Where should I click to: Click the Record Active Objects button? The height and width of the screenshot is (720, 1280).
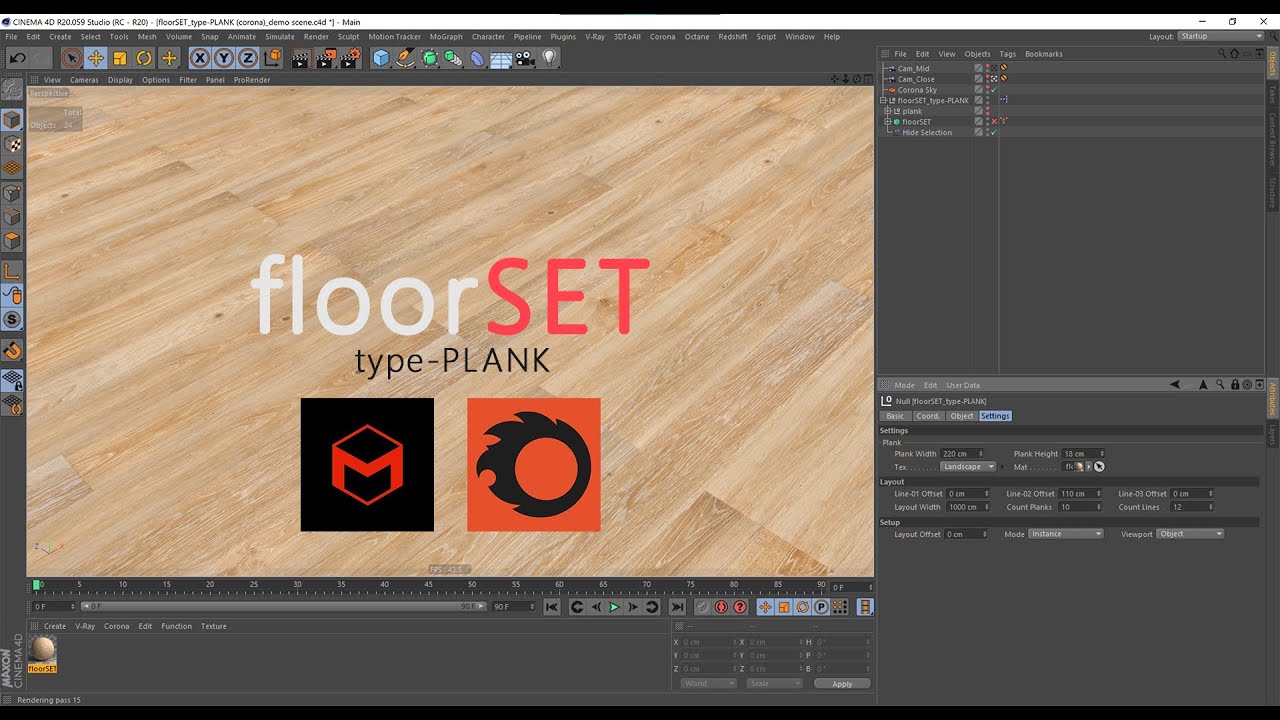[x=703, y=607]
